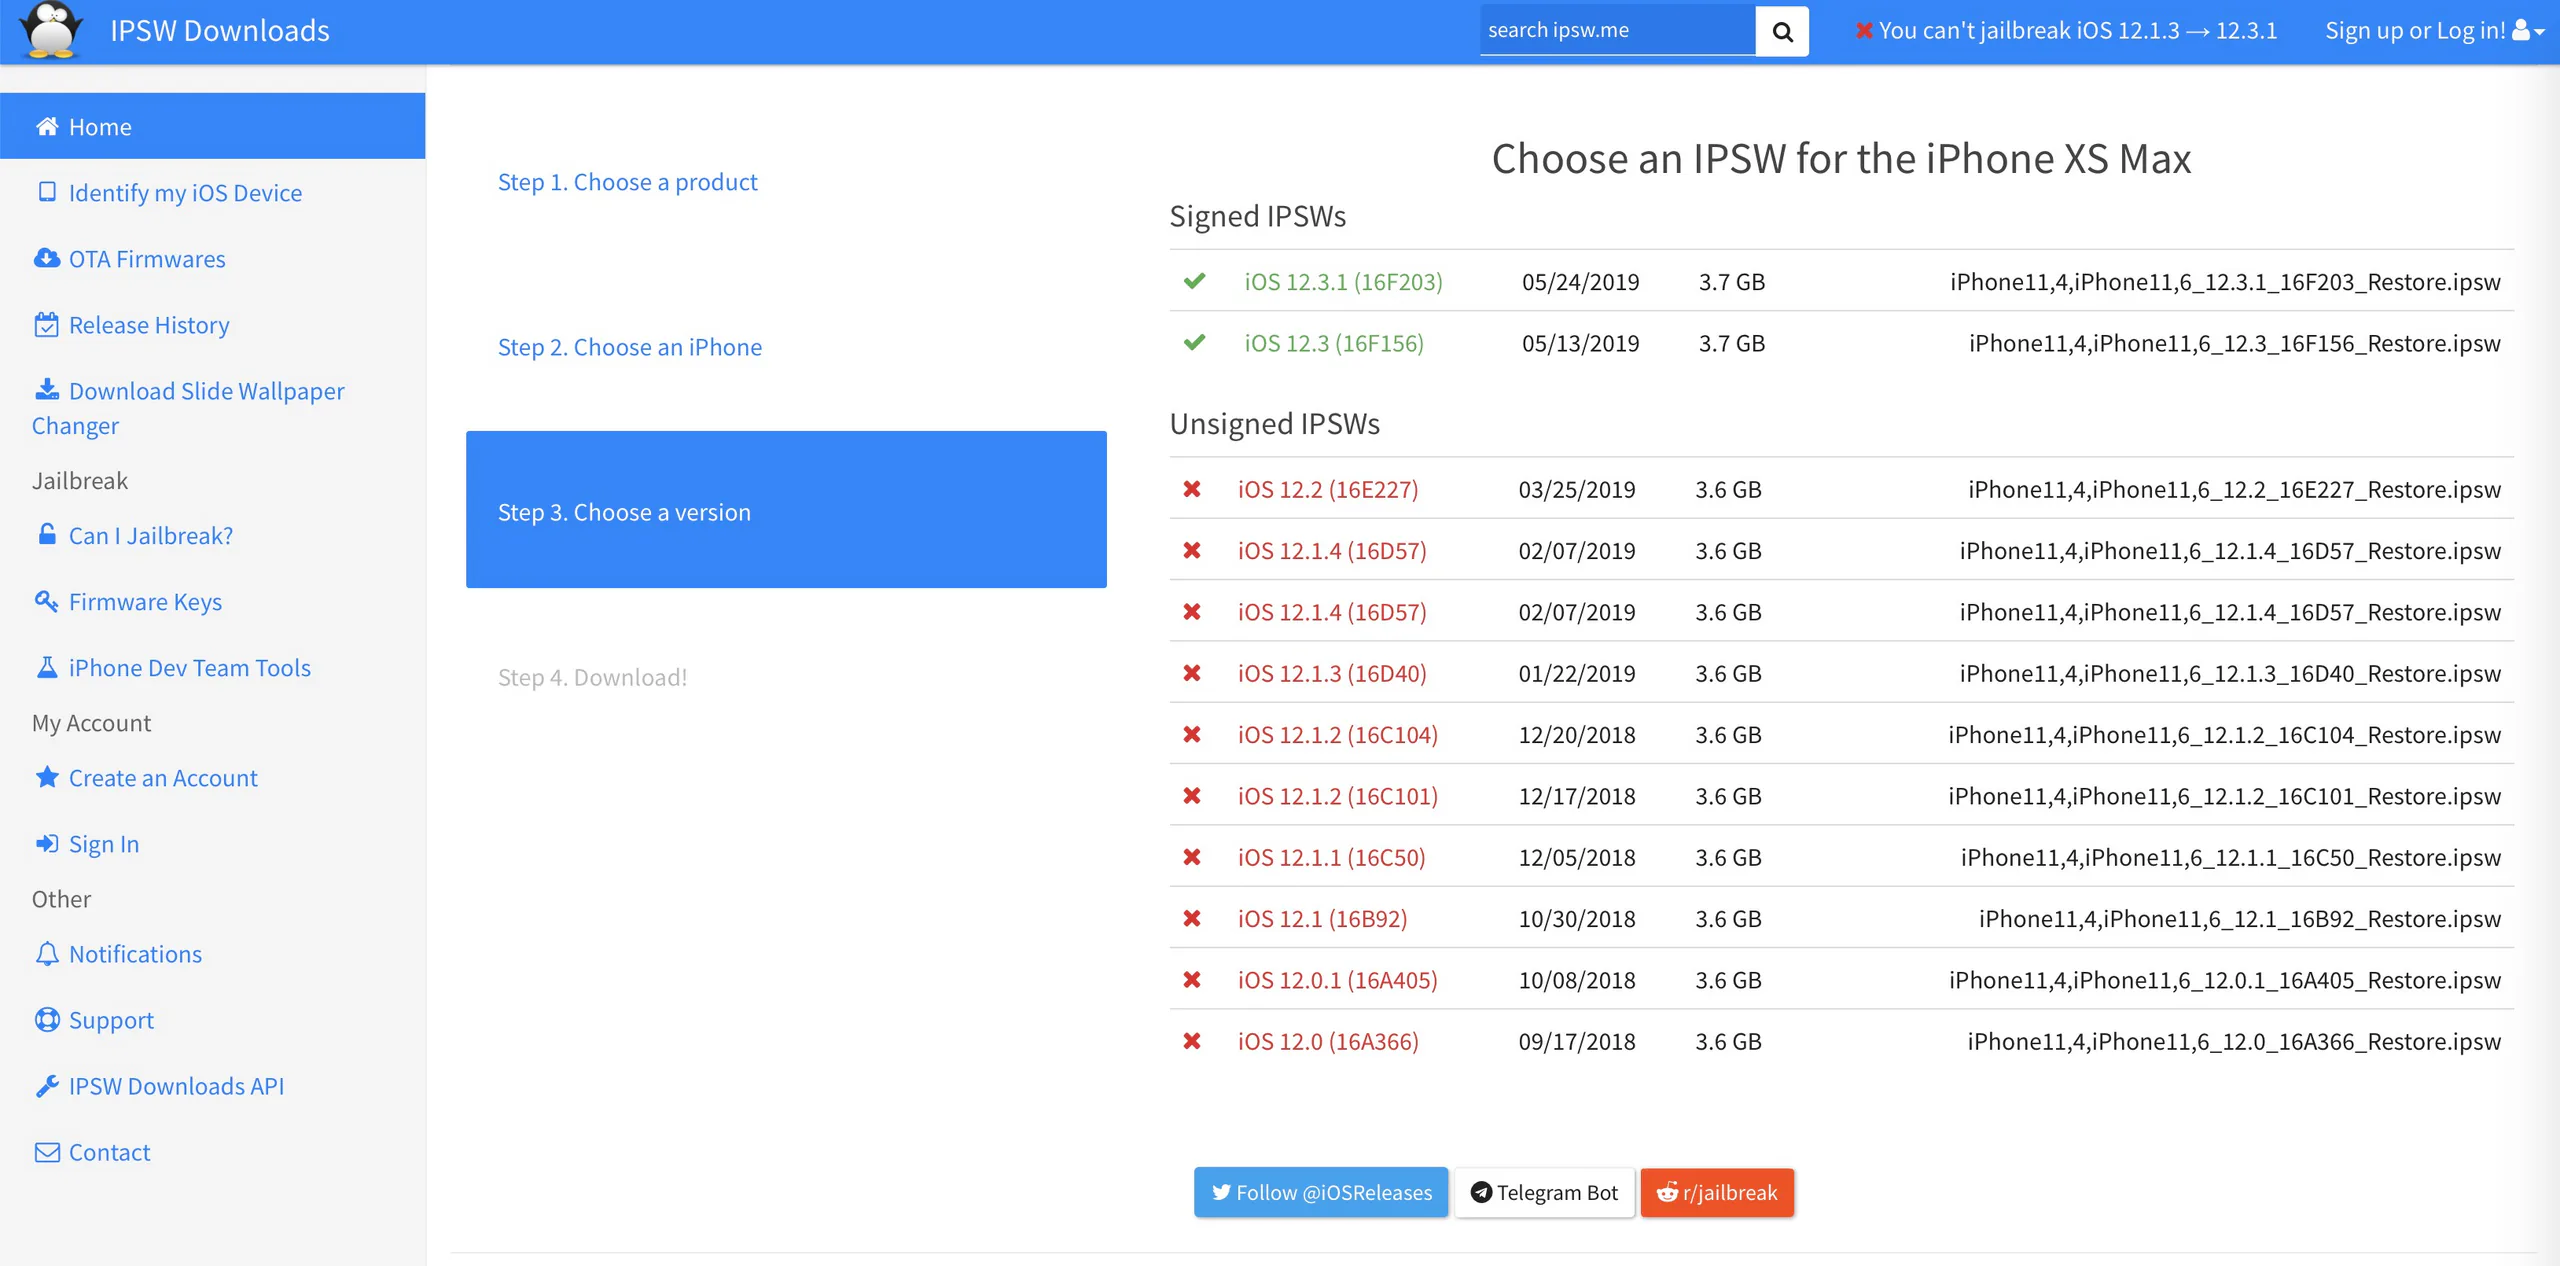The height and width of the screenshot is (1266, 2560).
Task: Click Step 4. Download!
Action: click(593, 677)
